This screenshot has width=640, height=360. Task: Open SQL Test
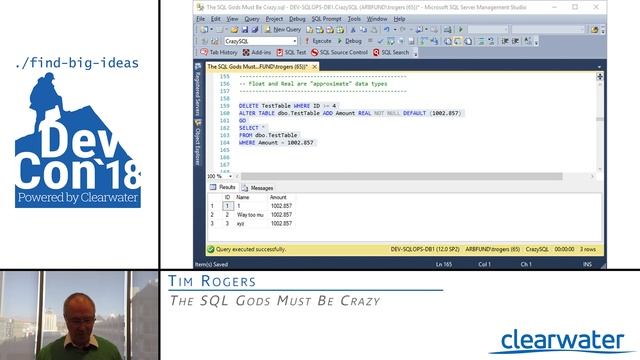tap(291, 52)
